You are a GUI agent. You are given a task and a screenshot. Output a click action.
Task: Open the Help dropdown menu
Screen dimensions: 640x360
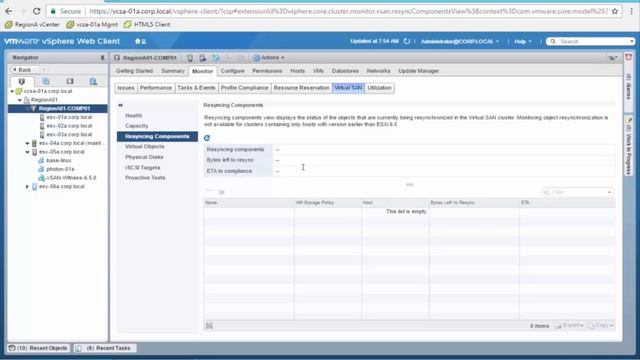click(x=522, y=41)
